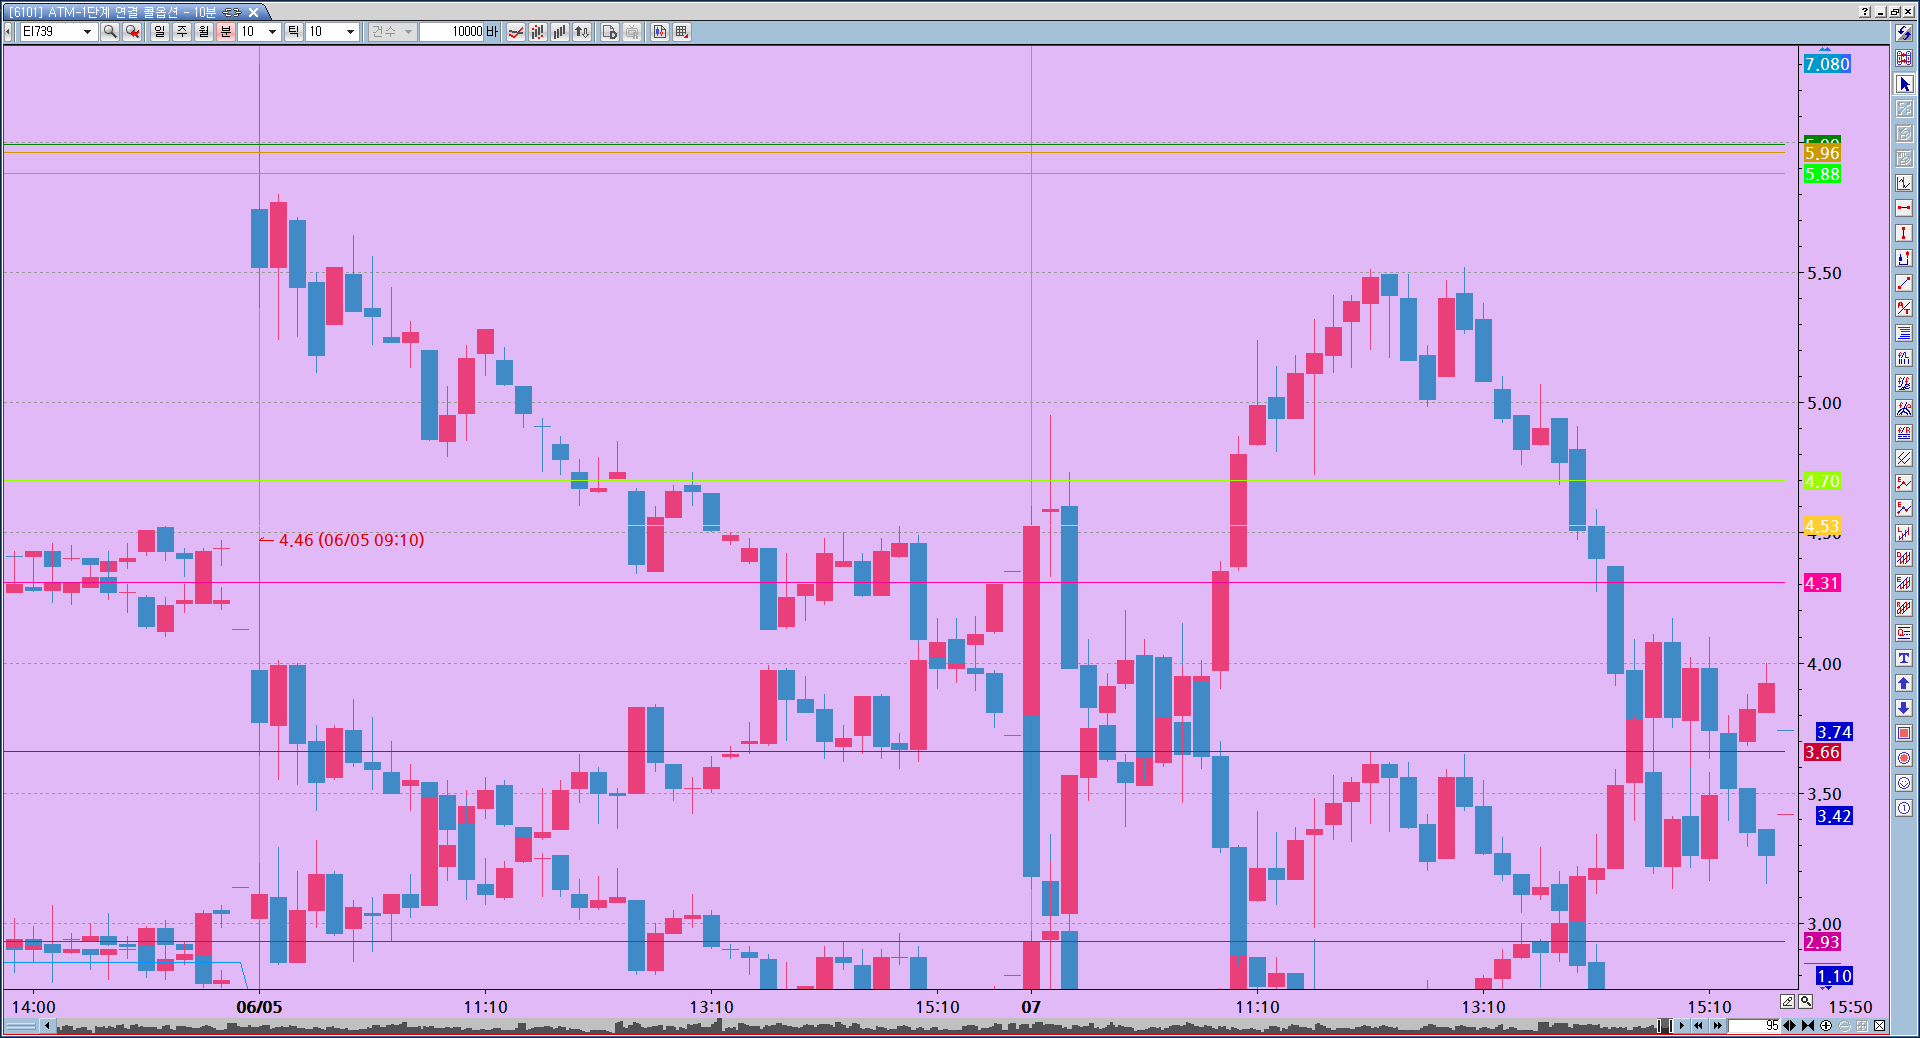Viewport: 1920px width, 1038px height.
Task: Pick the diagonal trend line tool
Action: click(x=1904, y=283)
